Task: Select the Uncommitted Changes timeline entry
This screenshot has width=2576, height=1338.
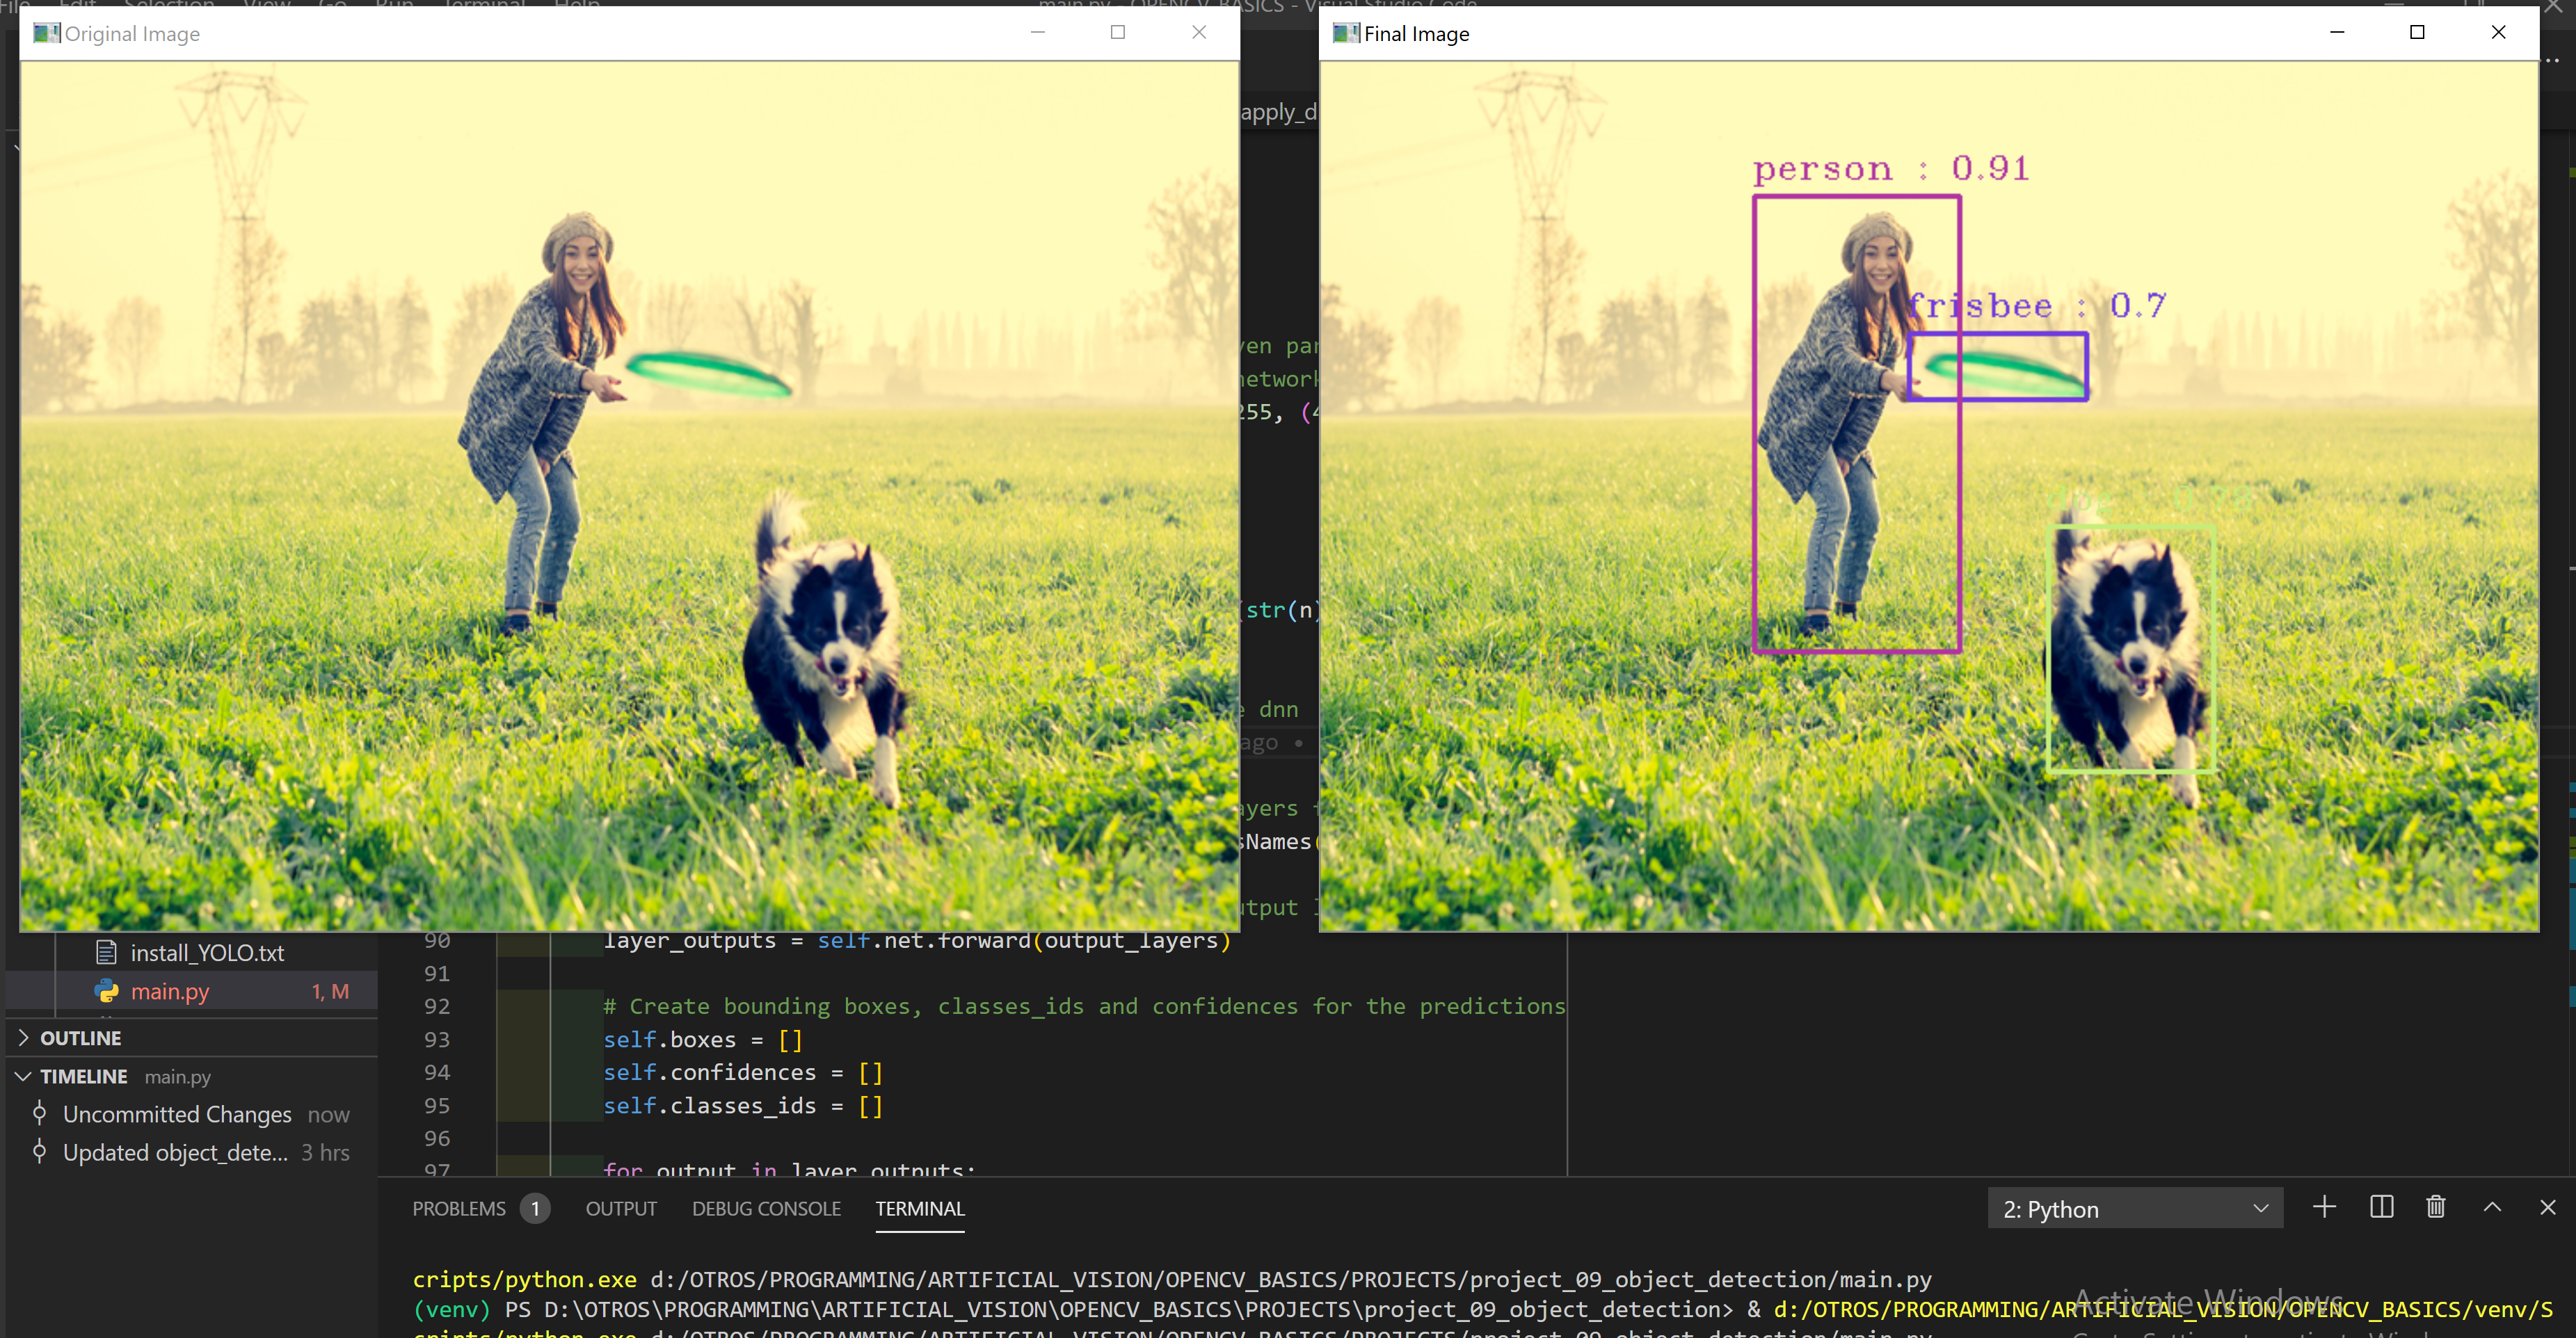Action: coord(177,1115)
